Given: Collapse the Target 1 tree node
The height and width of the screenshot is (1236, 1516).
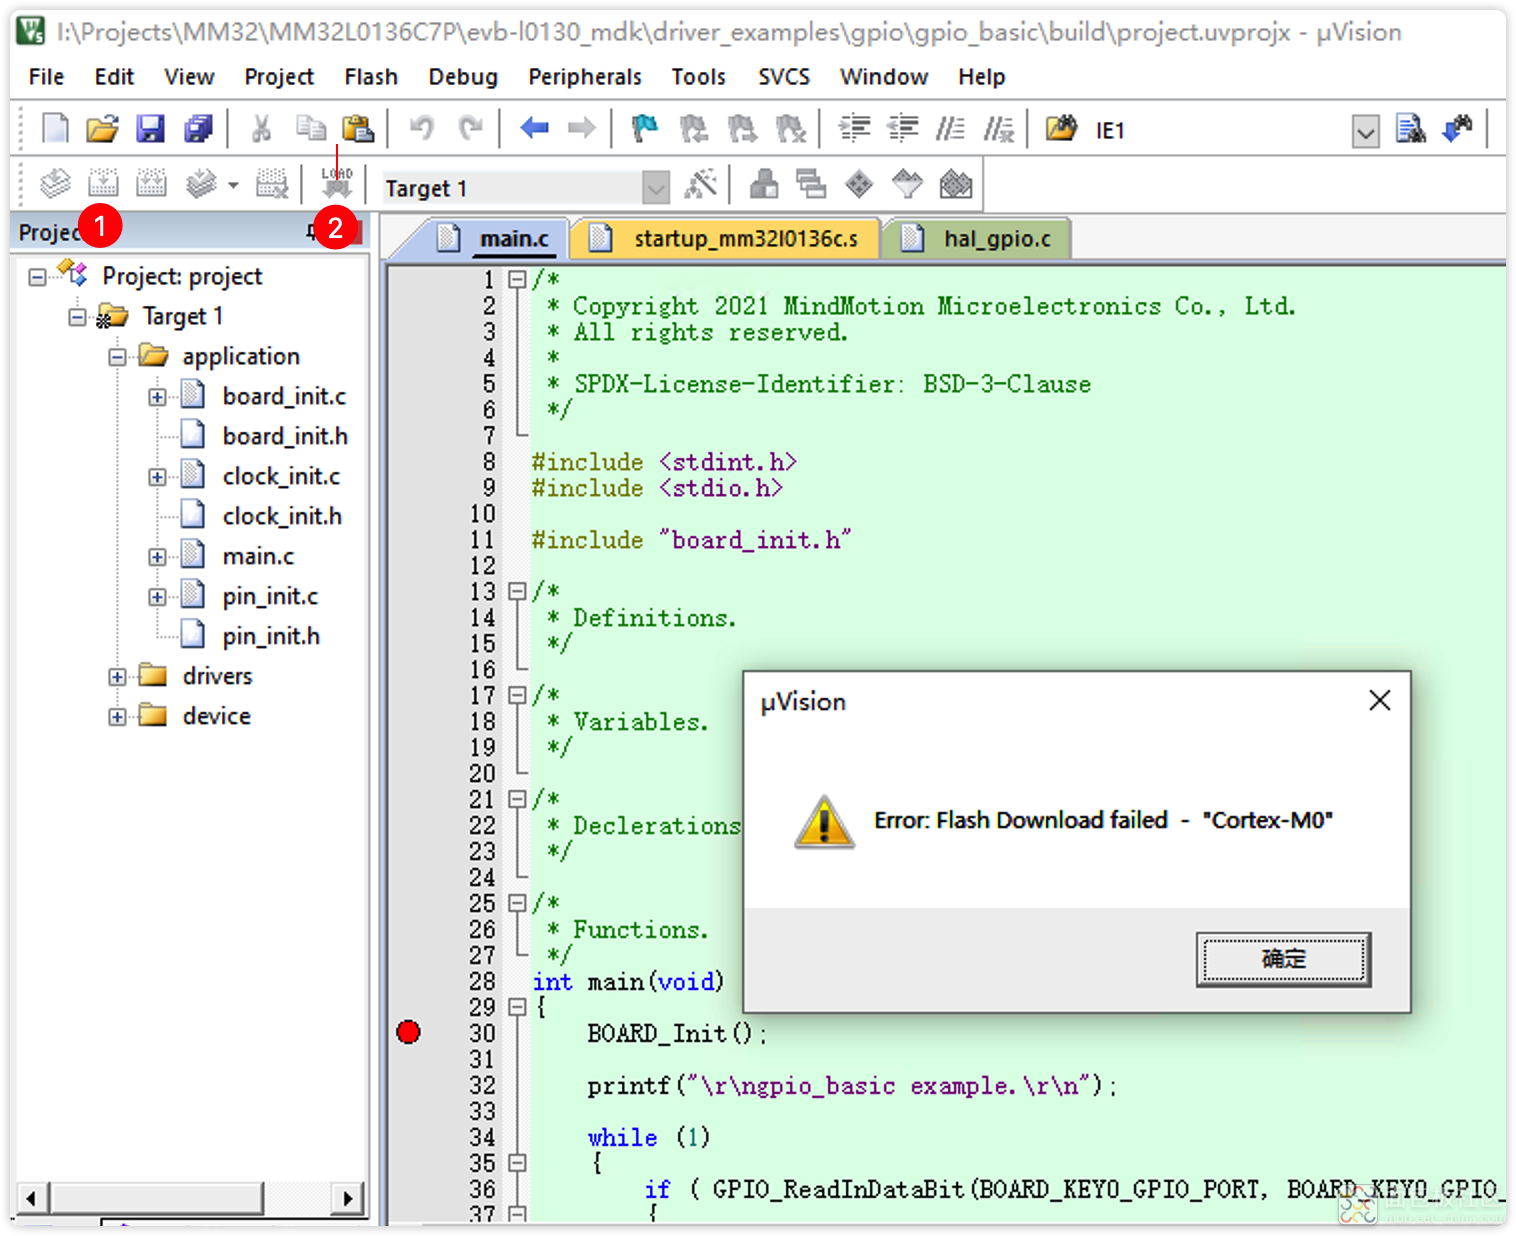Looking at the screenshot, I should coord(77,317).
